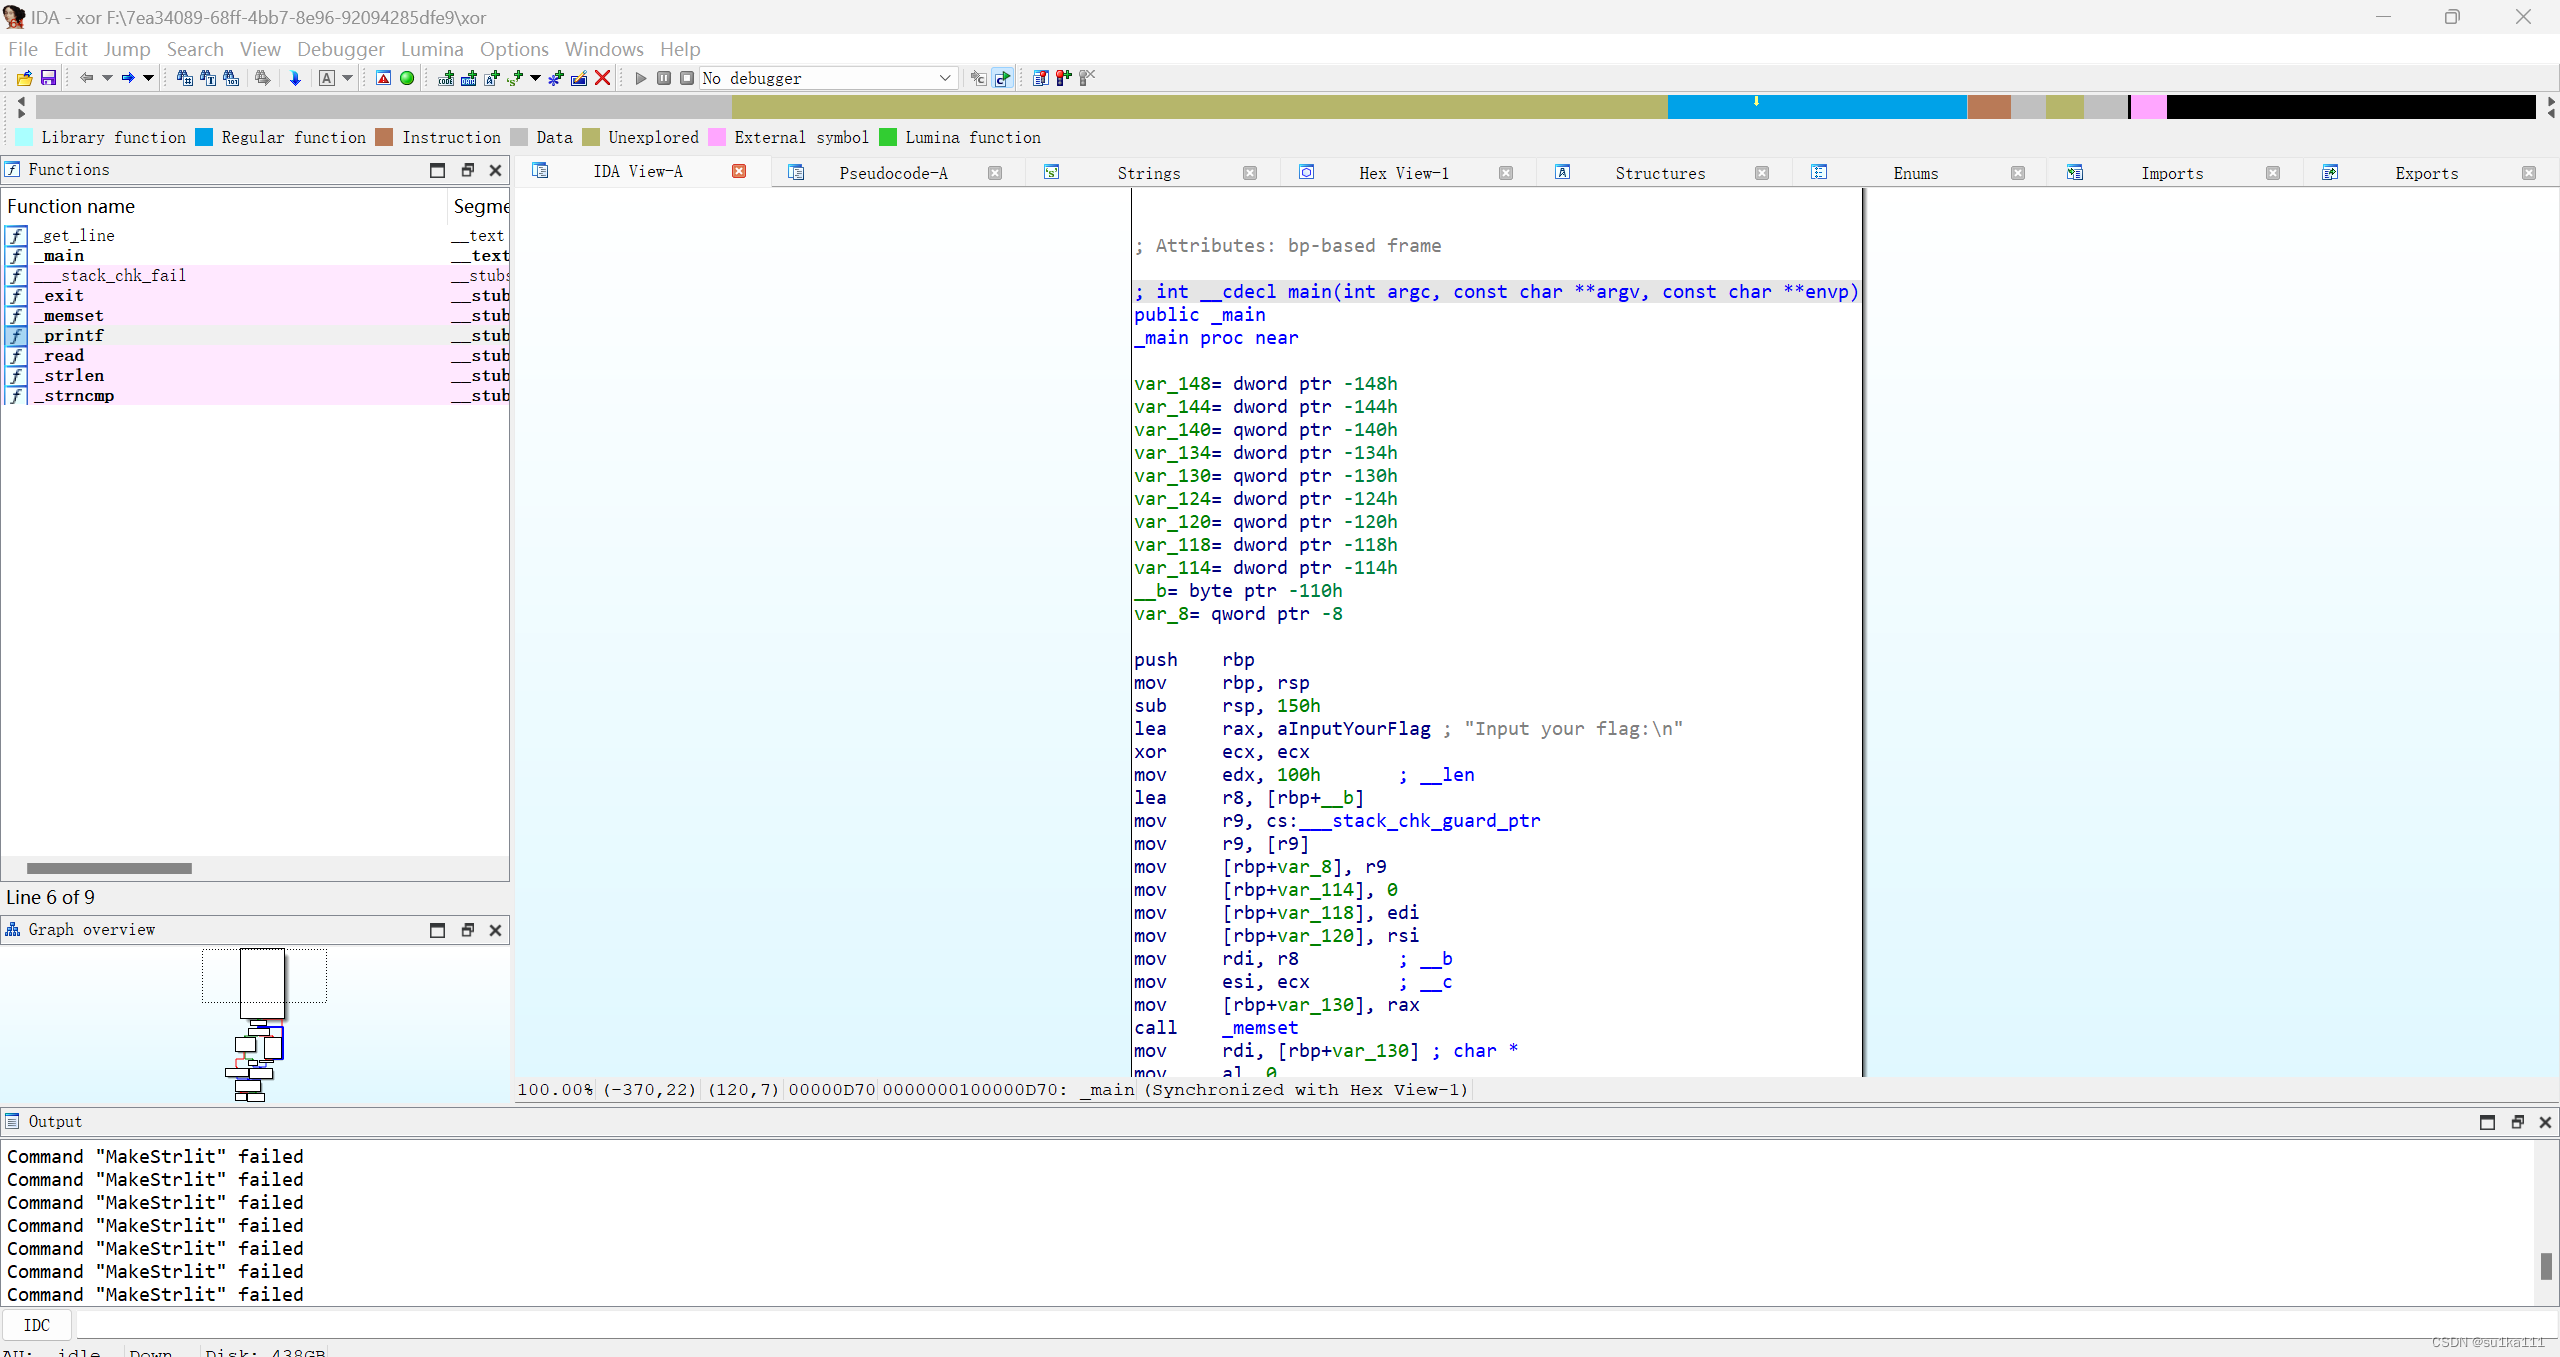Select the Make Data toolbar icon
This screenshot has width=2560, height=1357.
(470, 78)
